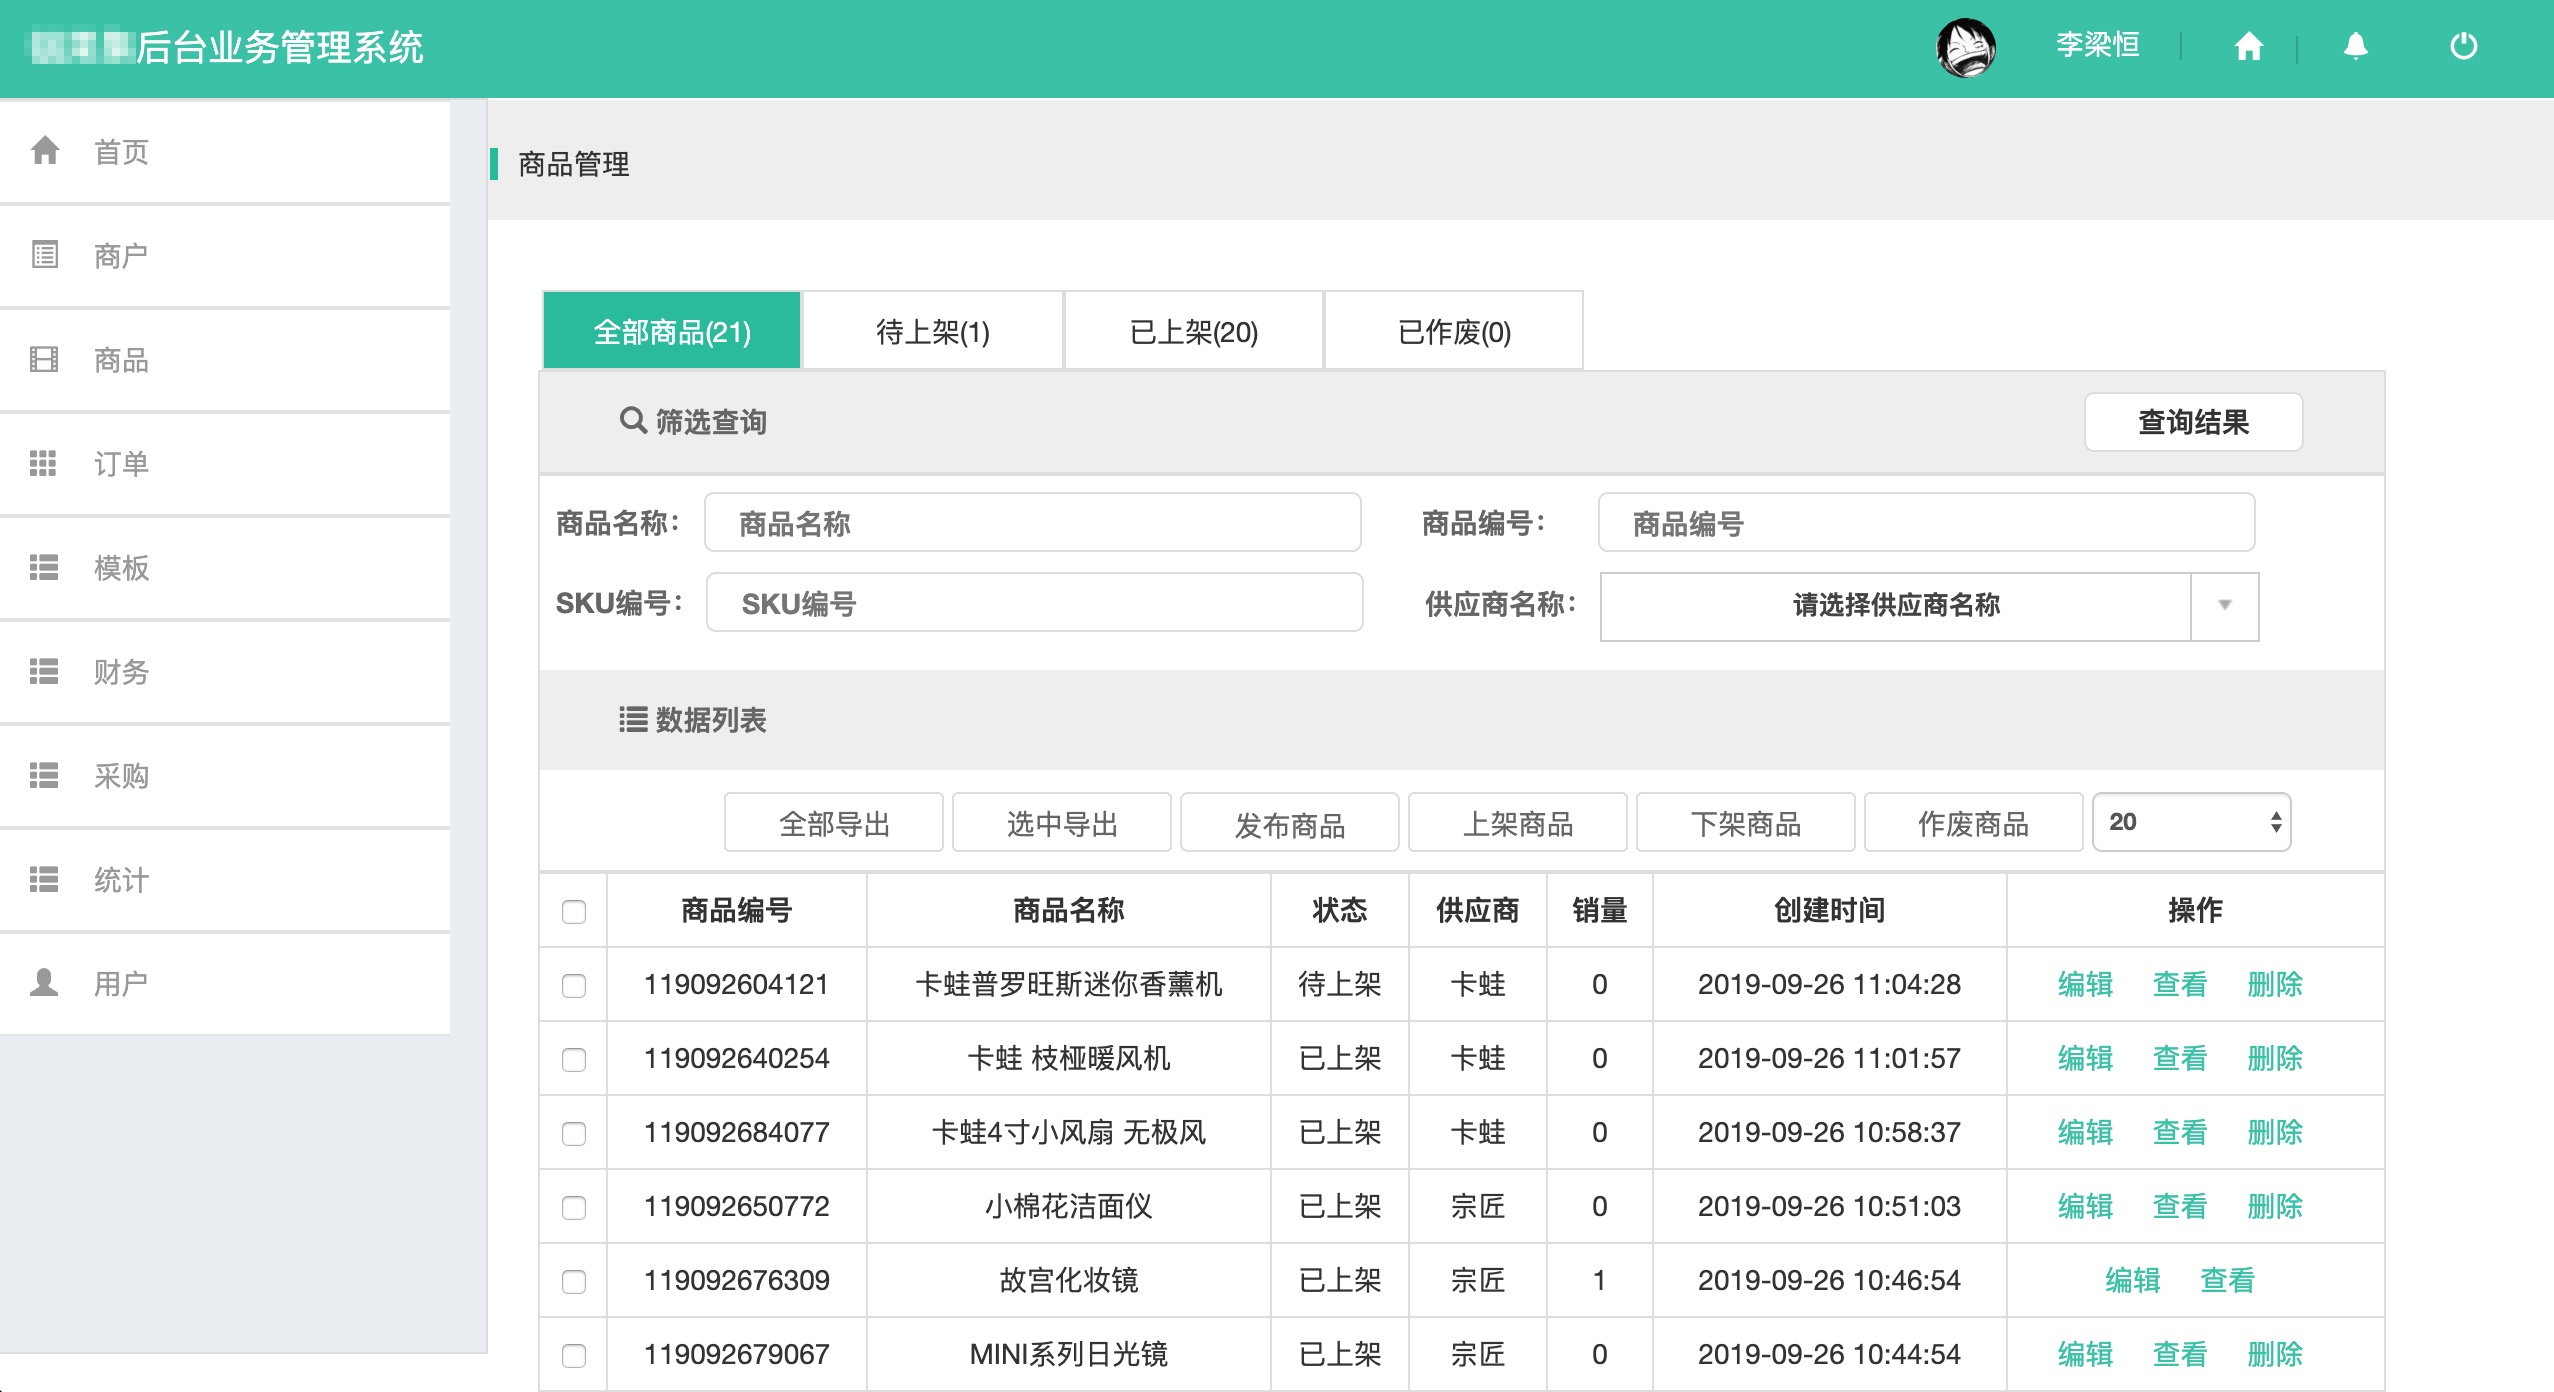Click the 下架商品 button
Screen dimensions: 2554x1392
point(1746,823)
